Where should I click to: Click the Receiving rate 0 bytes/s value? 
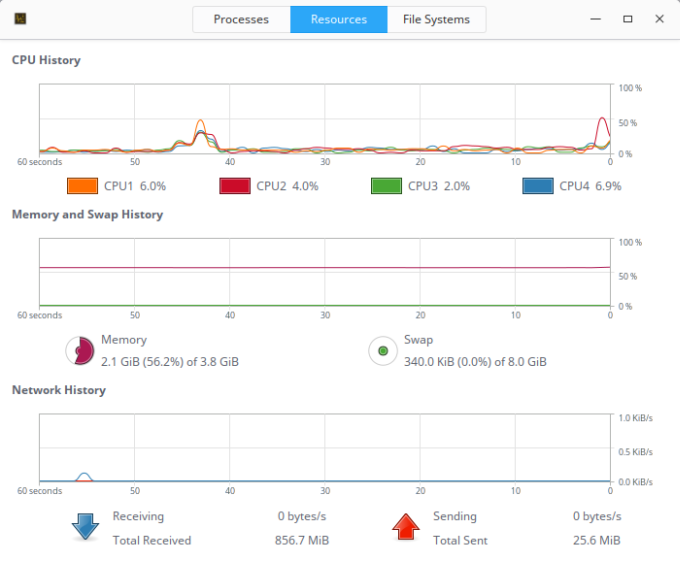pos(302,516)
